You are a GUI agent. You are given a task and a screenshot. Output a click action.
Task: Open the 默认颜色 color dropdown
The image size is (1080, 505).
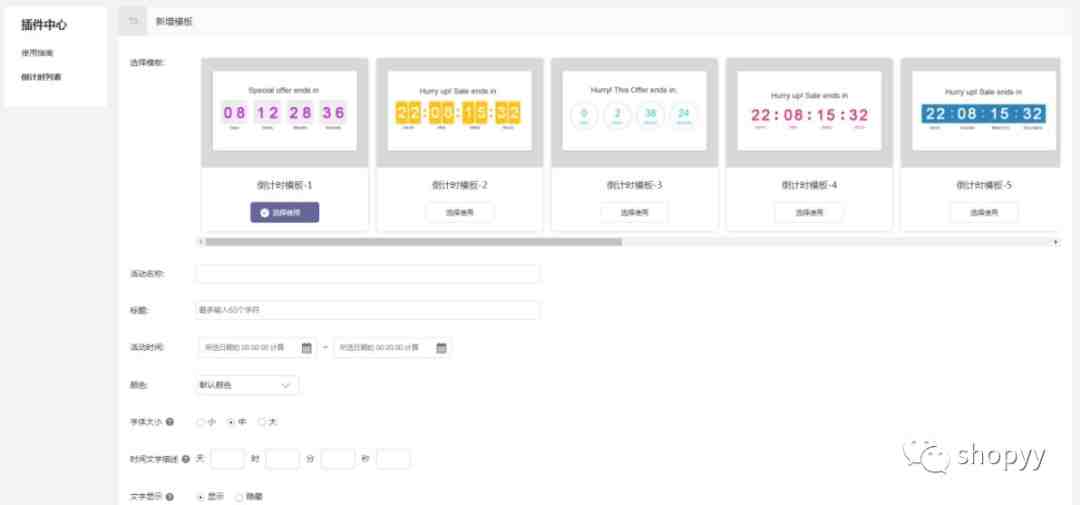tap(247, 385)
